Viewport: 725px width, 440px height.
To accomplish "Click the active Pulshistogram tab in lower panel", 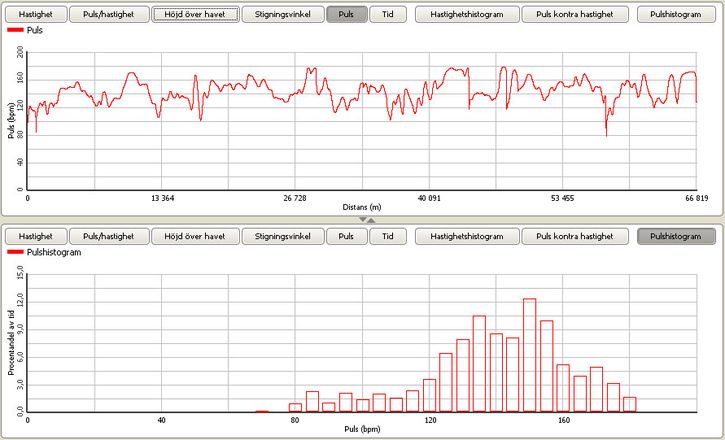I will point(676,236).
